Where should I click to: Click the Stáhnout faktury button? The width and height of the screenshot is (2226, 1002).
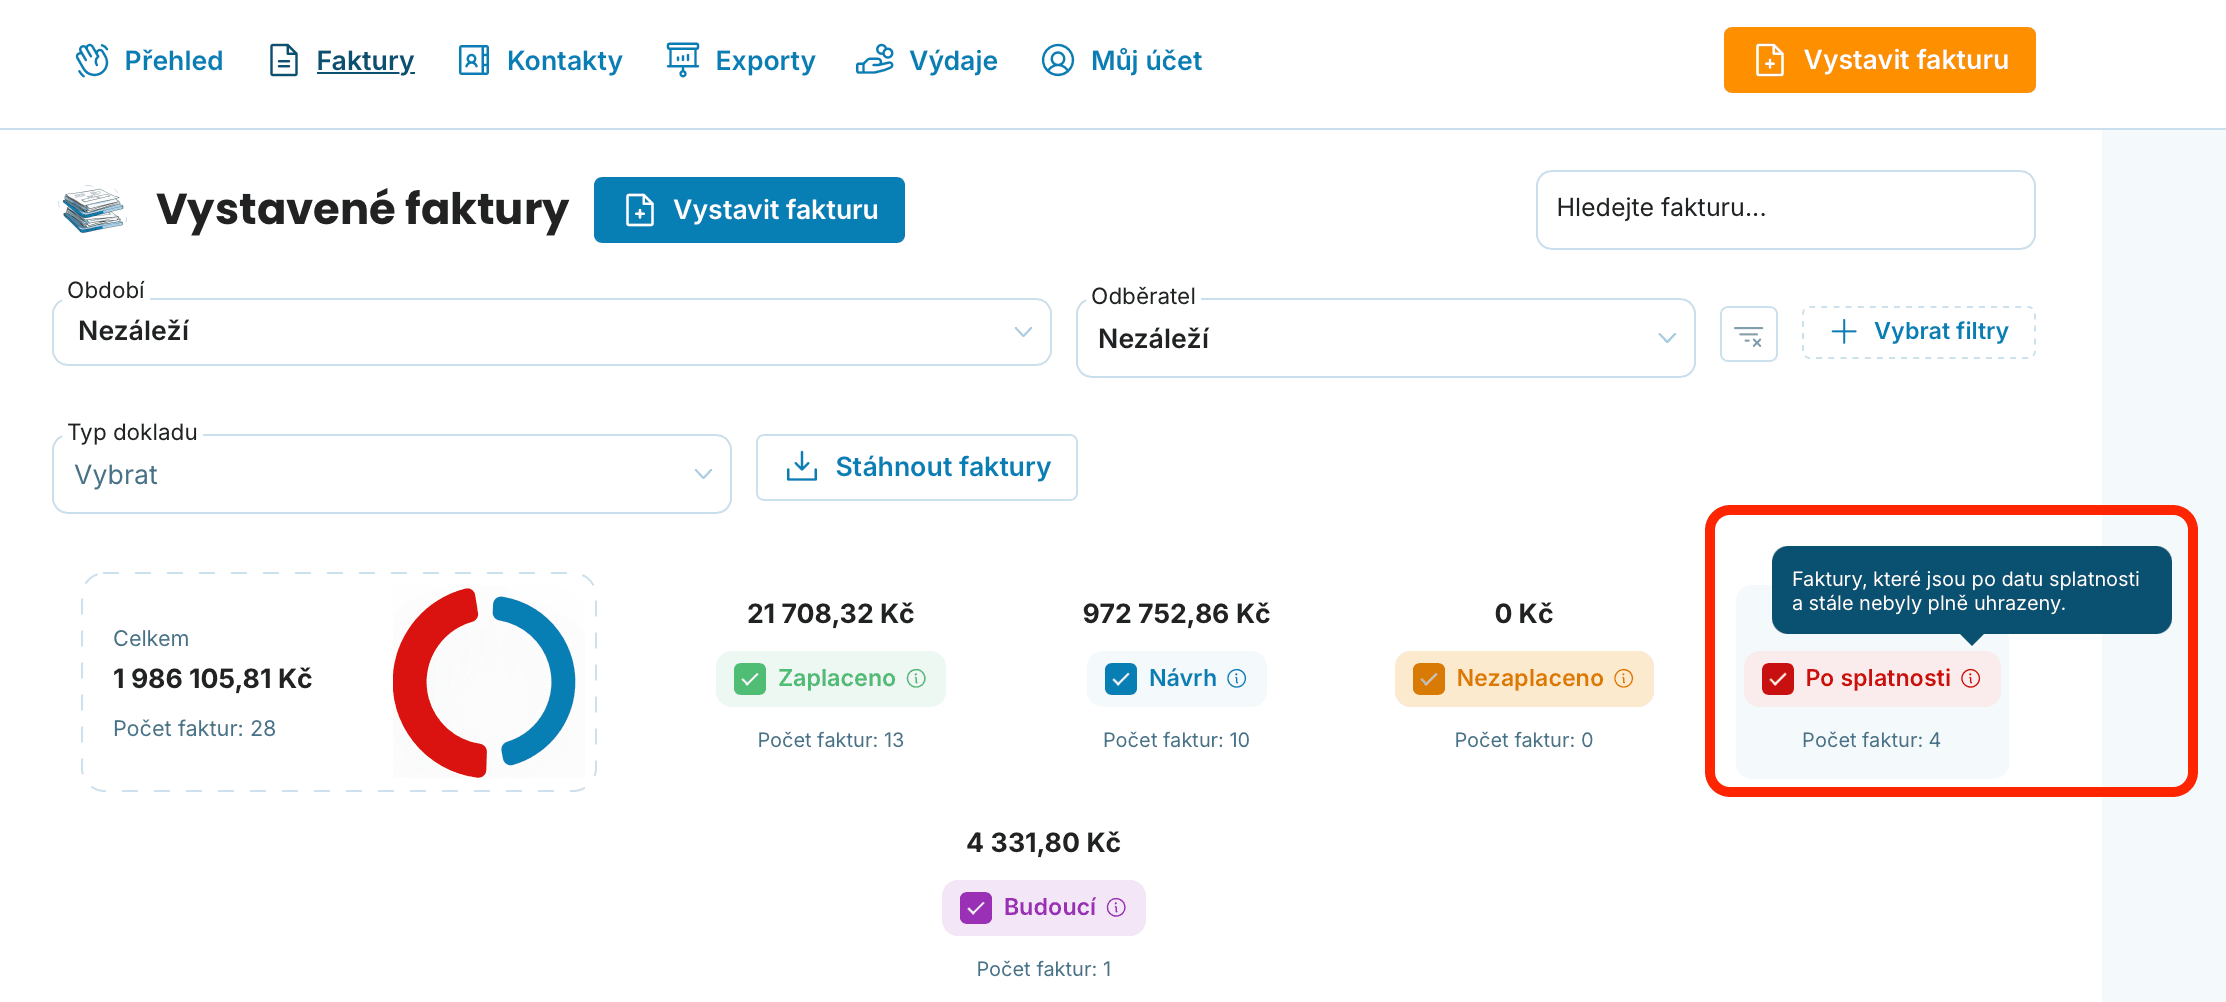917,467
